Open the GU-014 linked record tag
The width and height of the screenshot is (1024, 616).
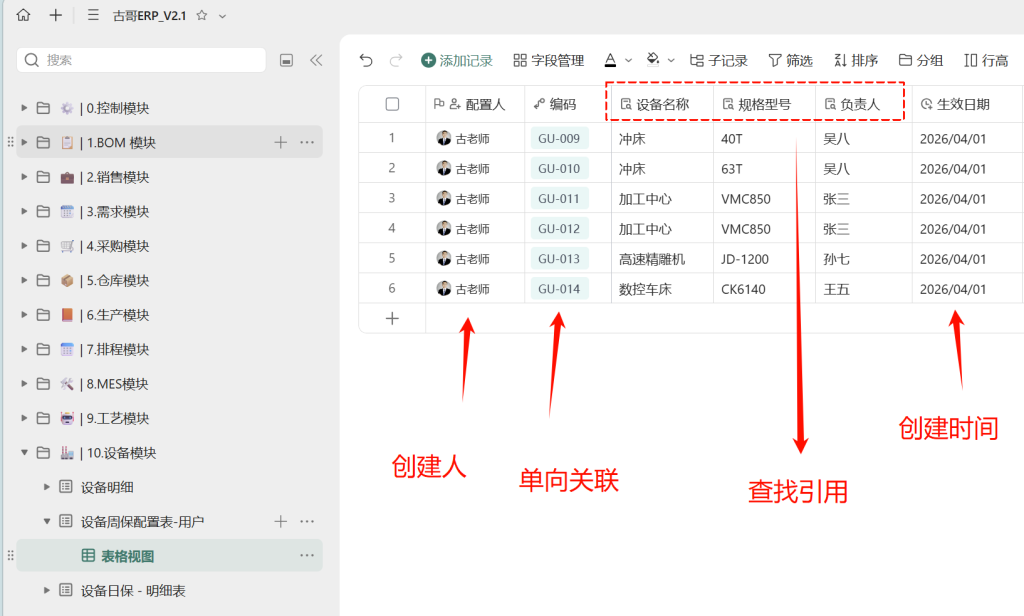[x=559, y=289]
